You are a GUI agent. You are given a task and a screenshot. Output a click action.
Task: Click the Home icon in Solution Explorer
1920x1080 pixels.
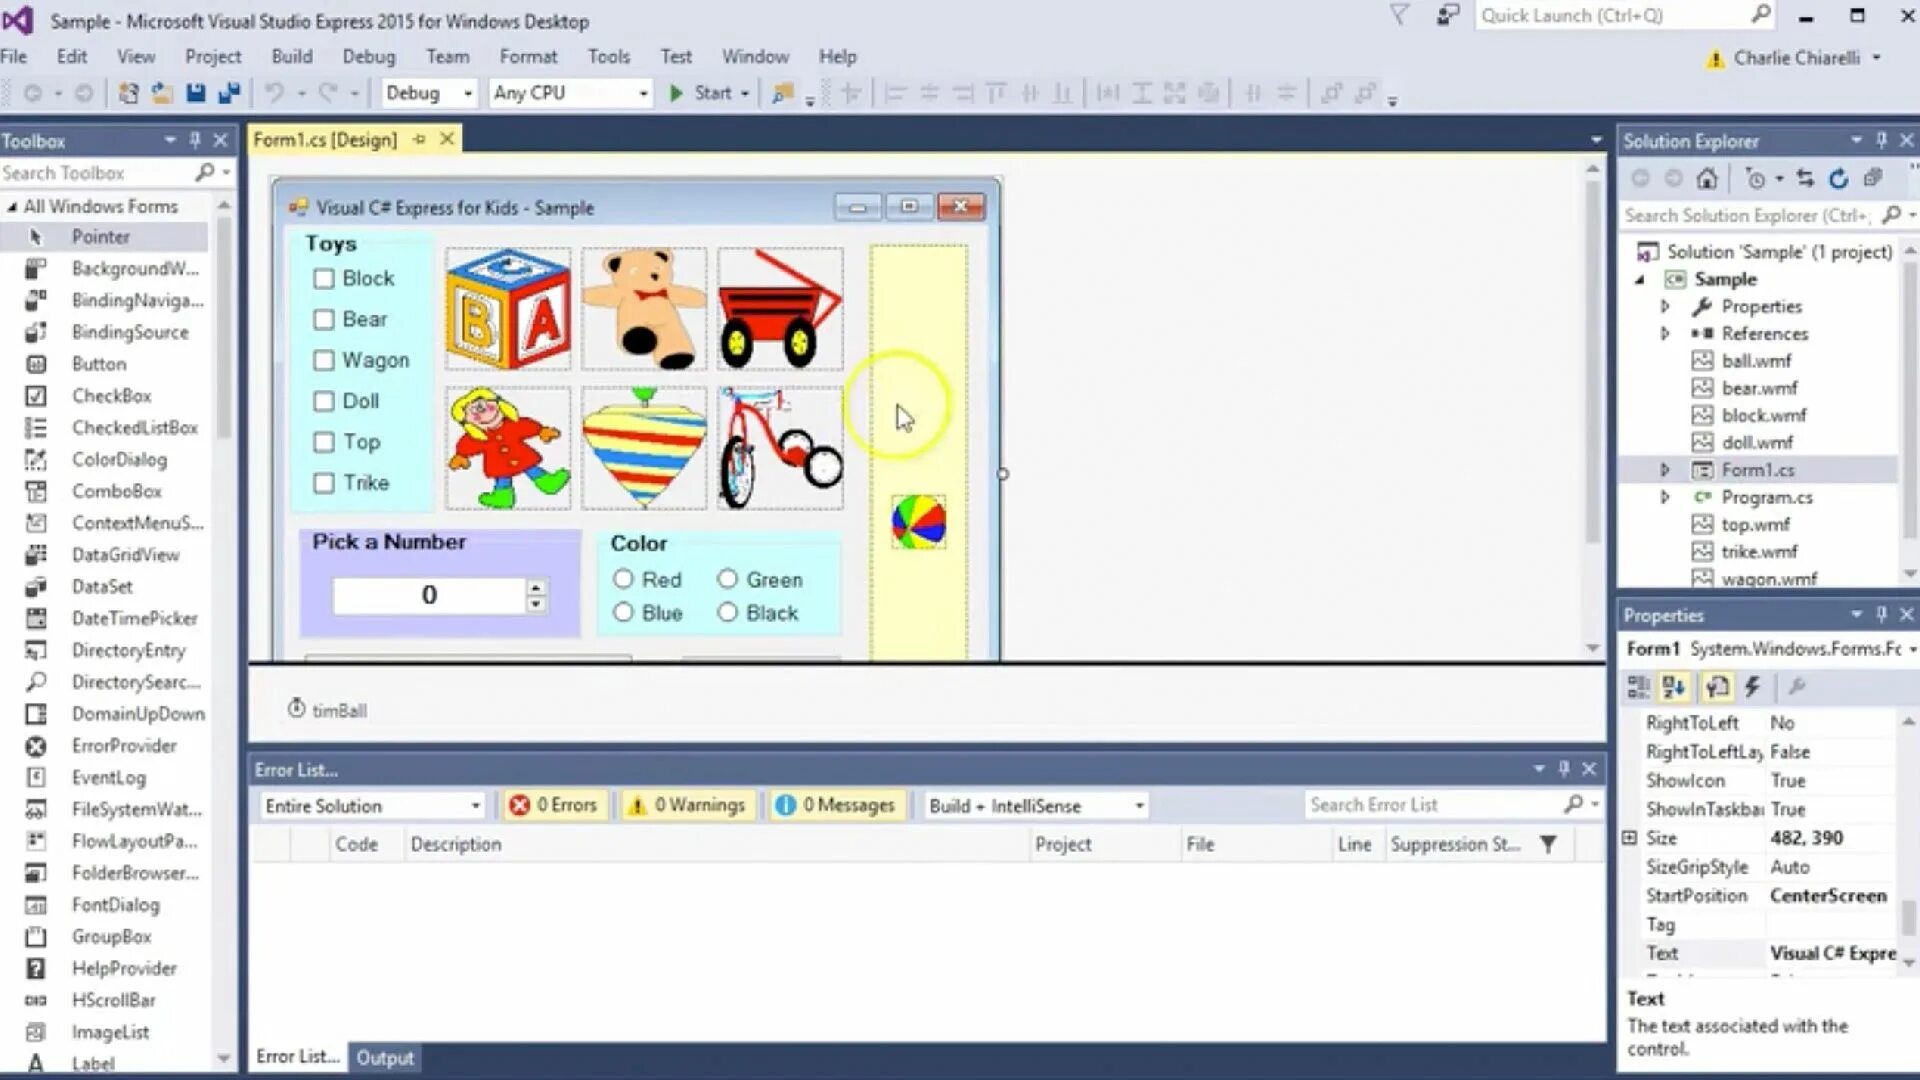click(1707, 179)
